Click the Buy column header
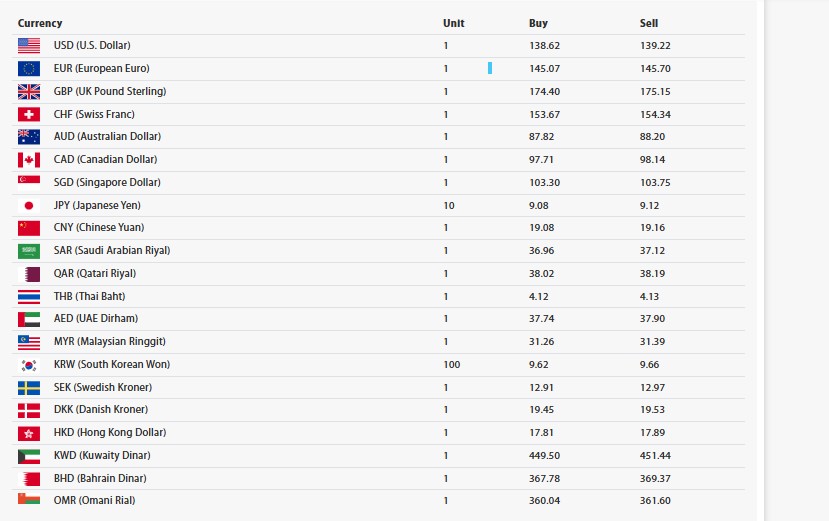This screenshot has height=521, width=829. click(538, 23)
